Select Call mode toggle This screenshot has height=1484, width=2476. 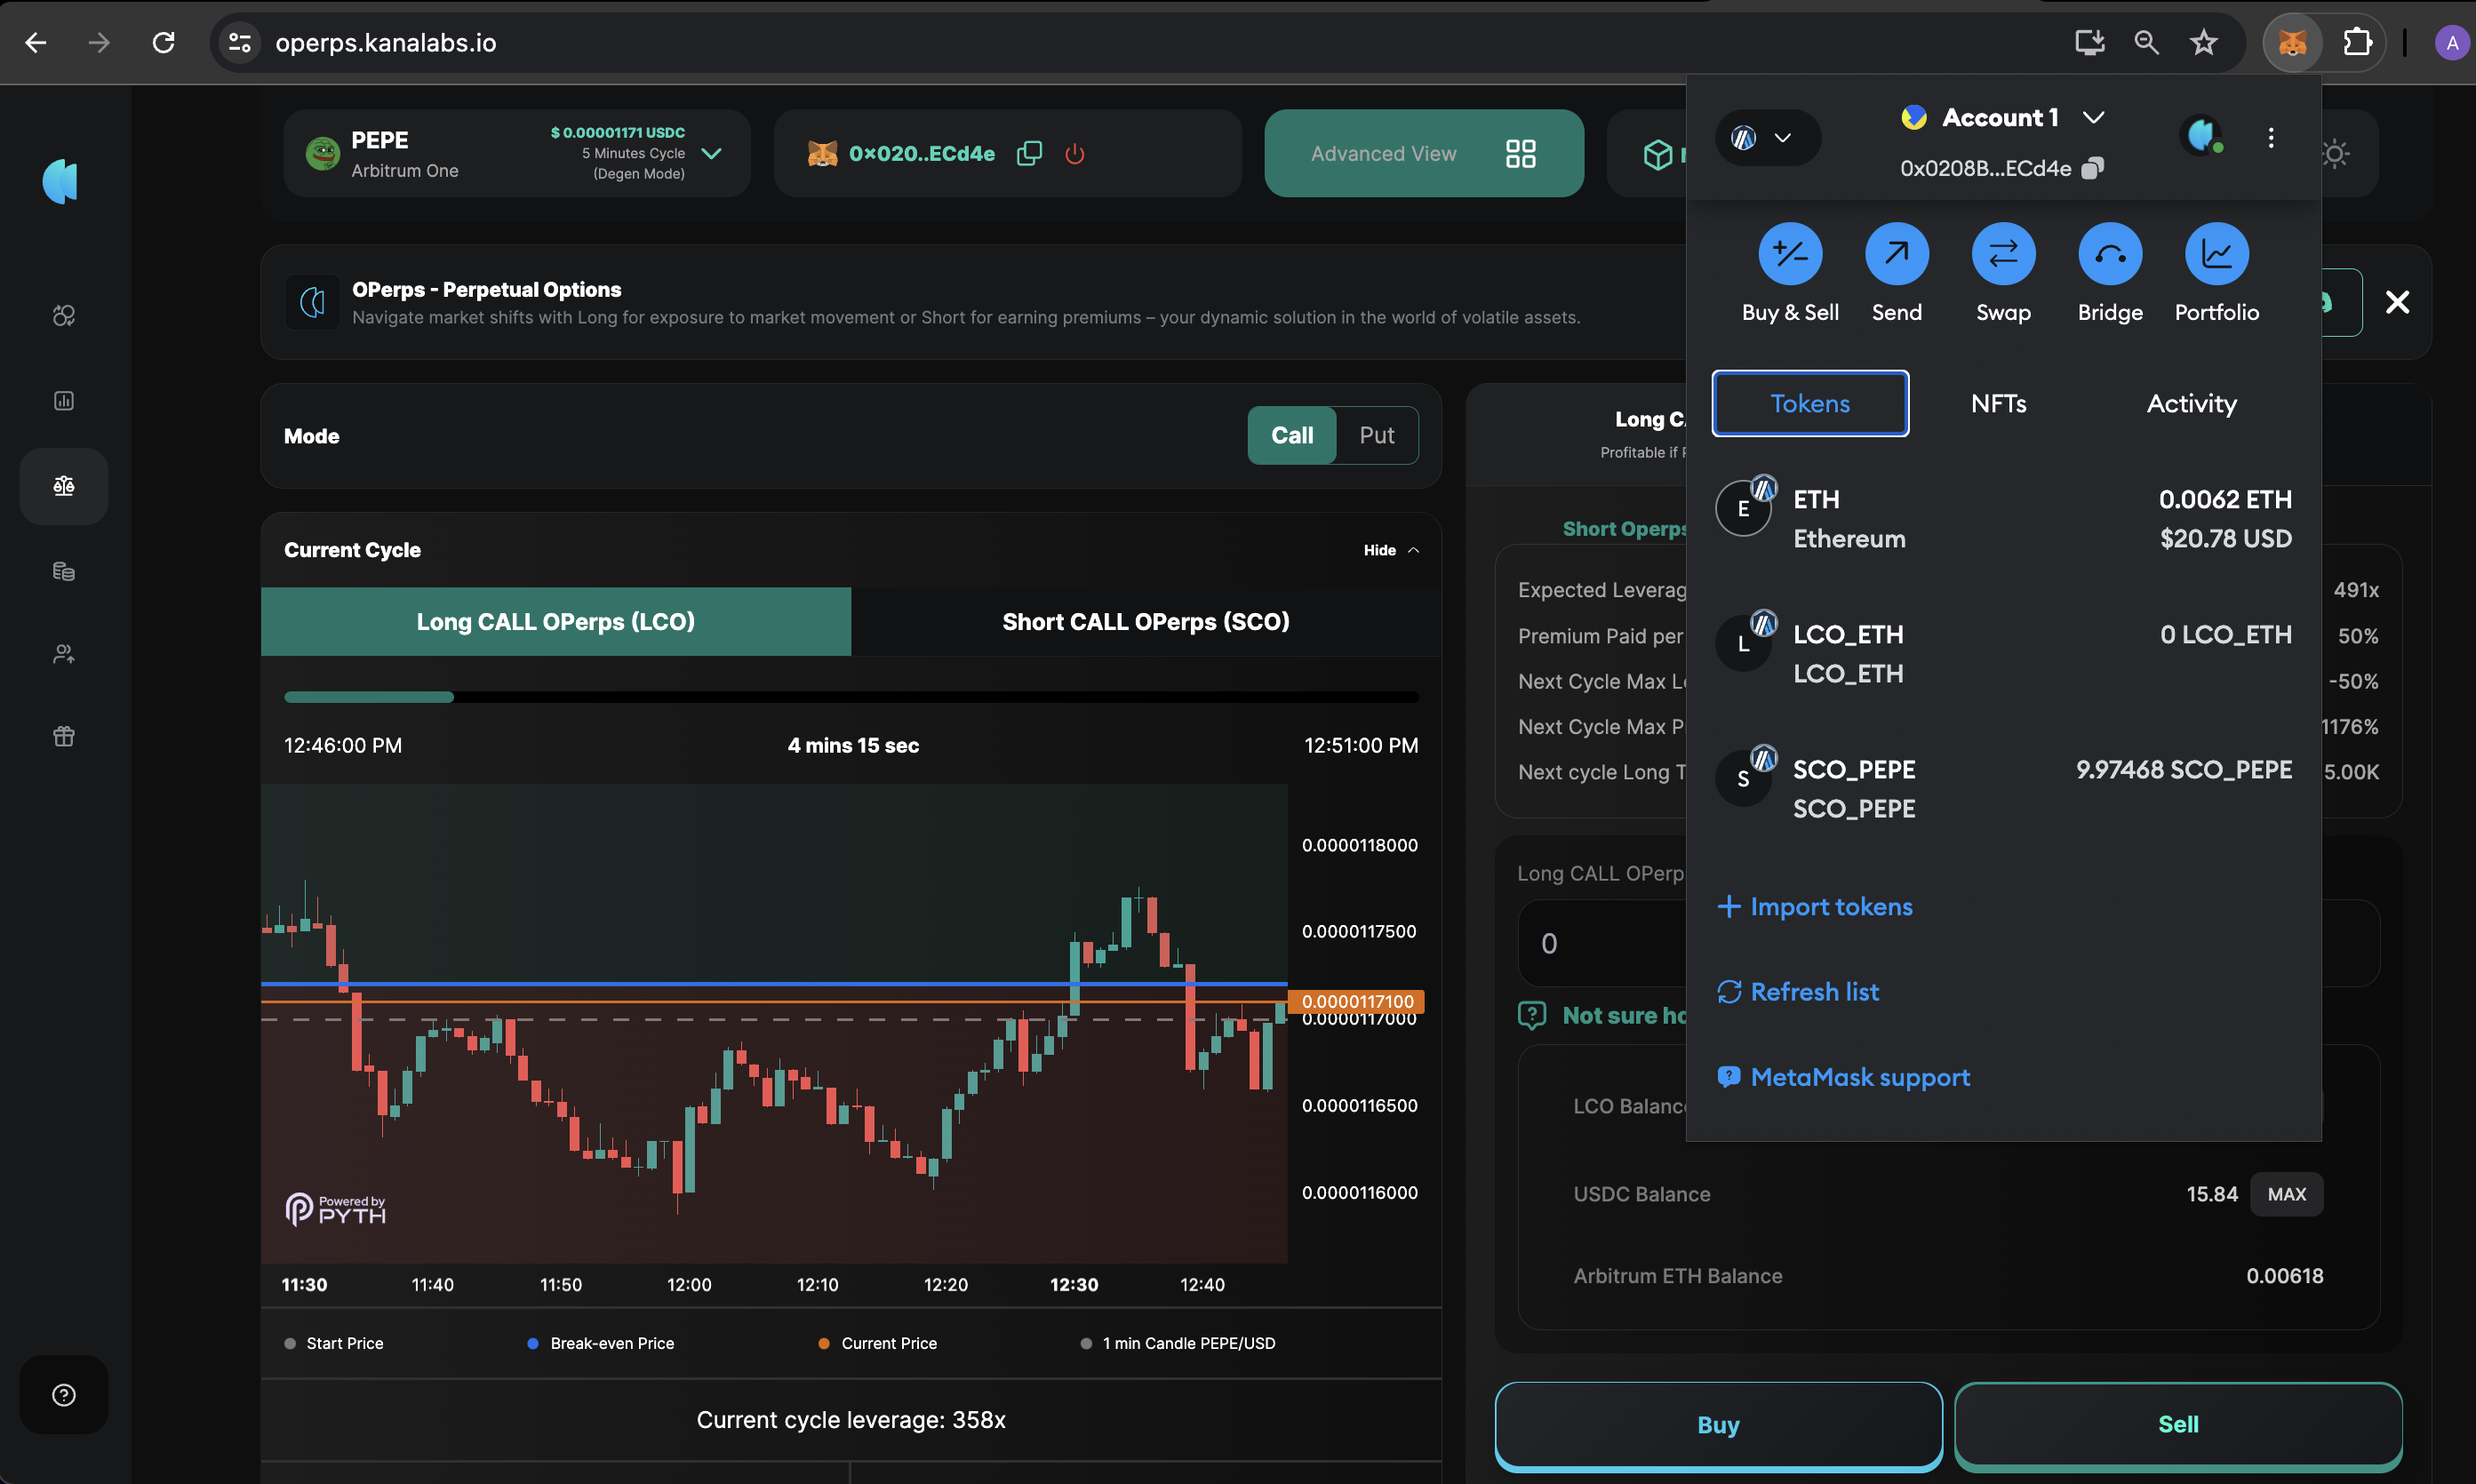[1292, 435]
